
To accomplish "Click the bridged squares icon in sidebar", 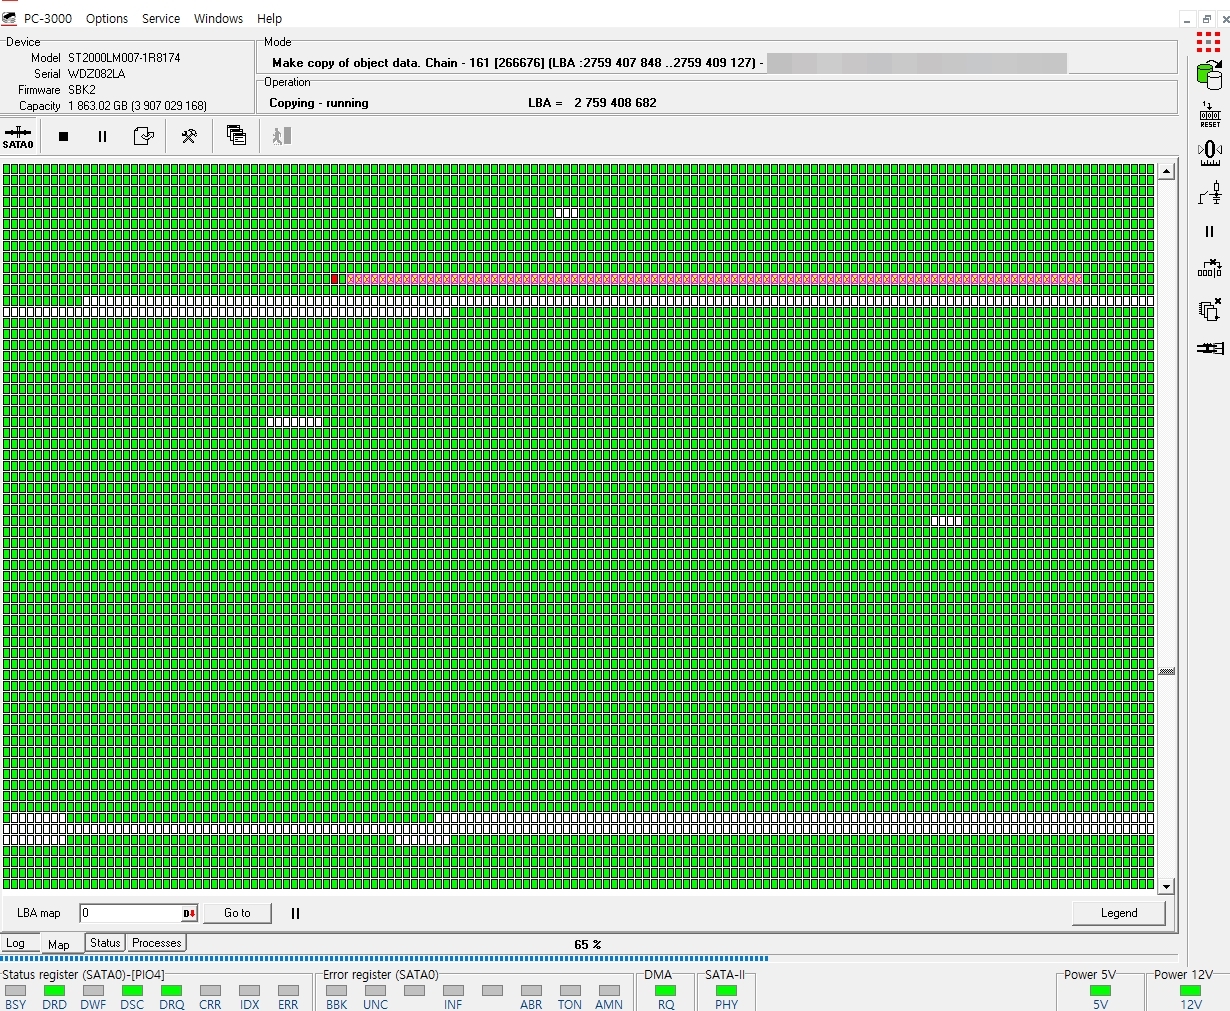I will [x=1210, y=269].
